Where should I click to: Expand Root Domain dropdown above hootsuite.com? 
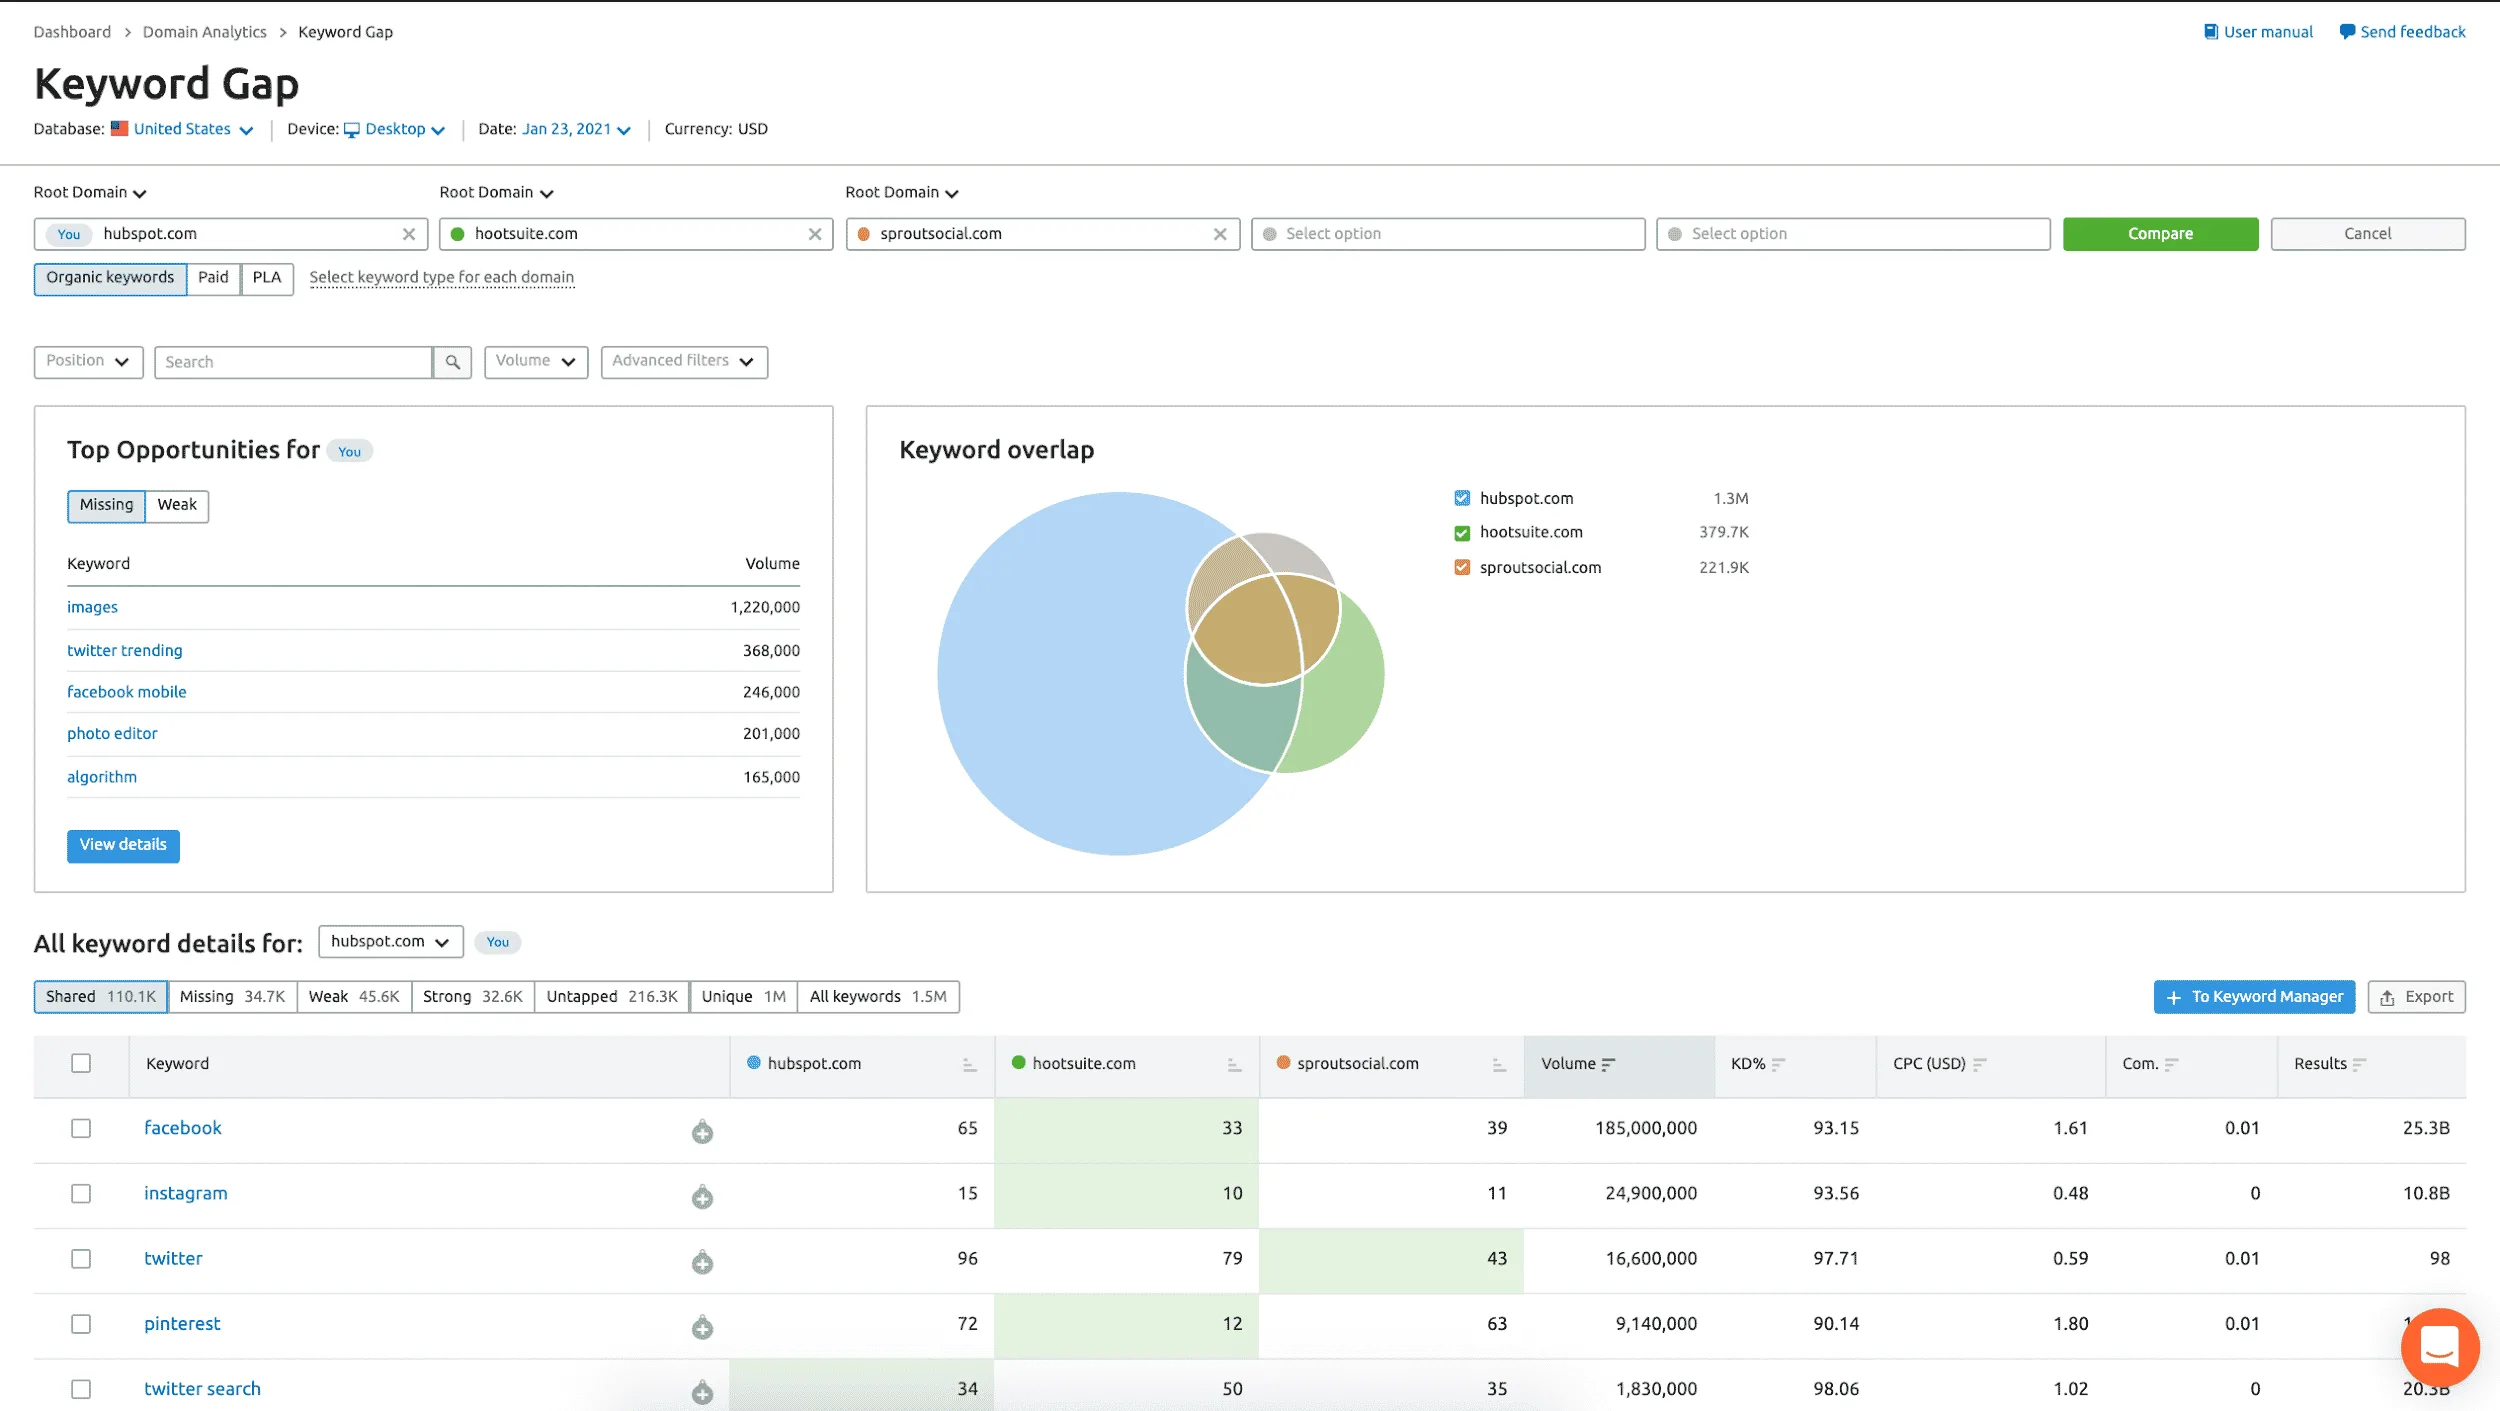coord(496,192)
